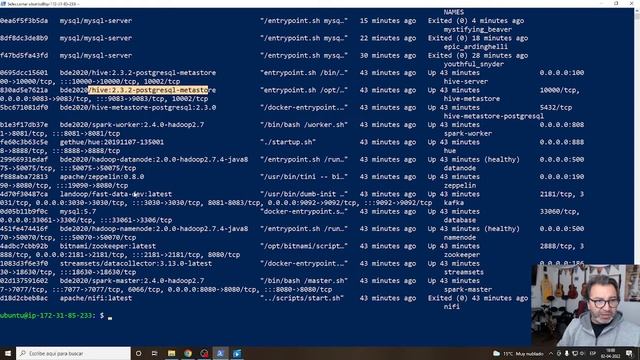Click image name bde2020/hive-metastore-postgresql:2.3.0
The width and height of the screenshot is (640, 360).
point(138,107)
